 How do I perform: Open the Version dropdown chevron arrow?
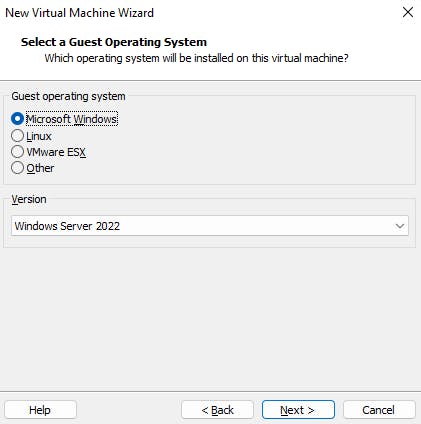click(x=400, y=226)
